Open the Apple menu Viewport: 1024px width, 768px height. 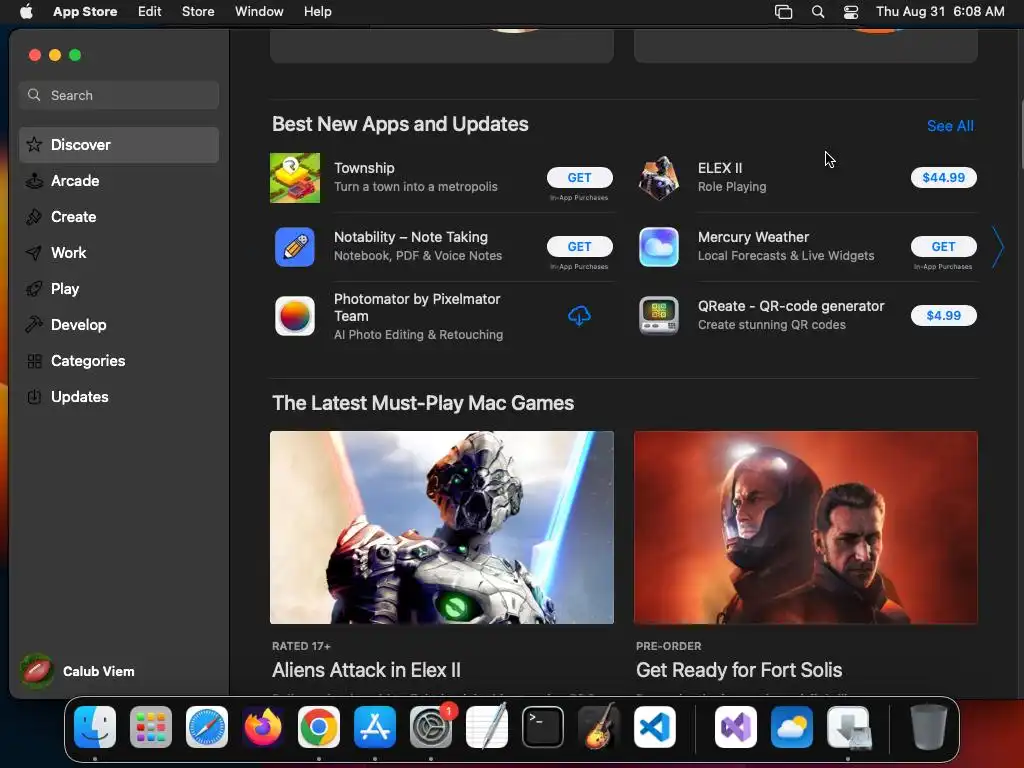pos(26,12)
